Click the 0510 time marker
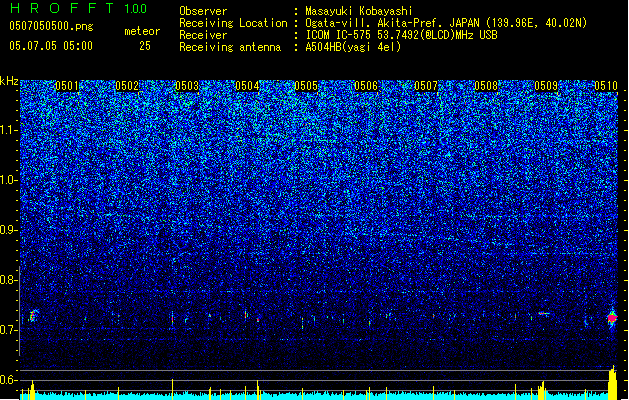 (606, 86)
